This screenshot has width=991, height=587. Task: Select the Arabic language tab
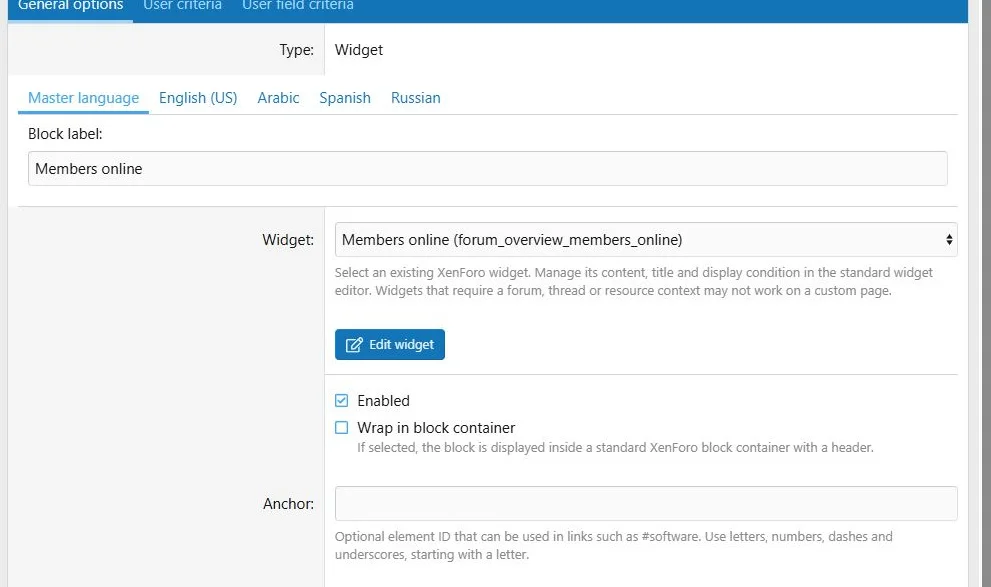(278, 99)
